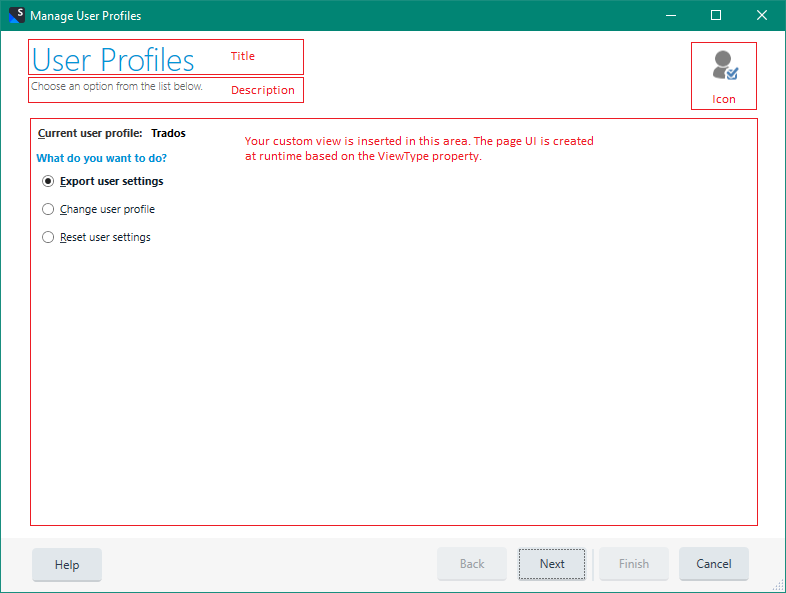Click the 'What do you want to do?' text
This screenshot has height=593, width=786.
102,158
